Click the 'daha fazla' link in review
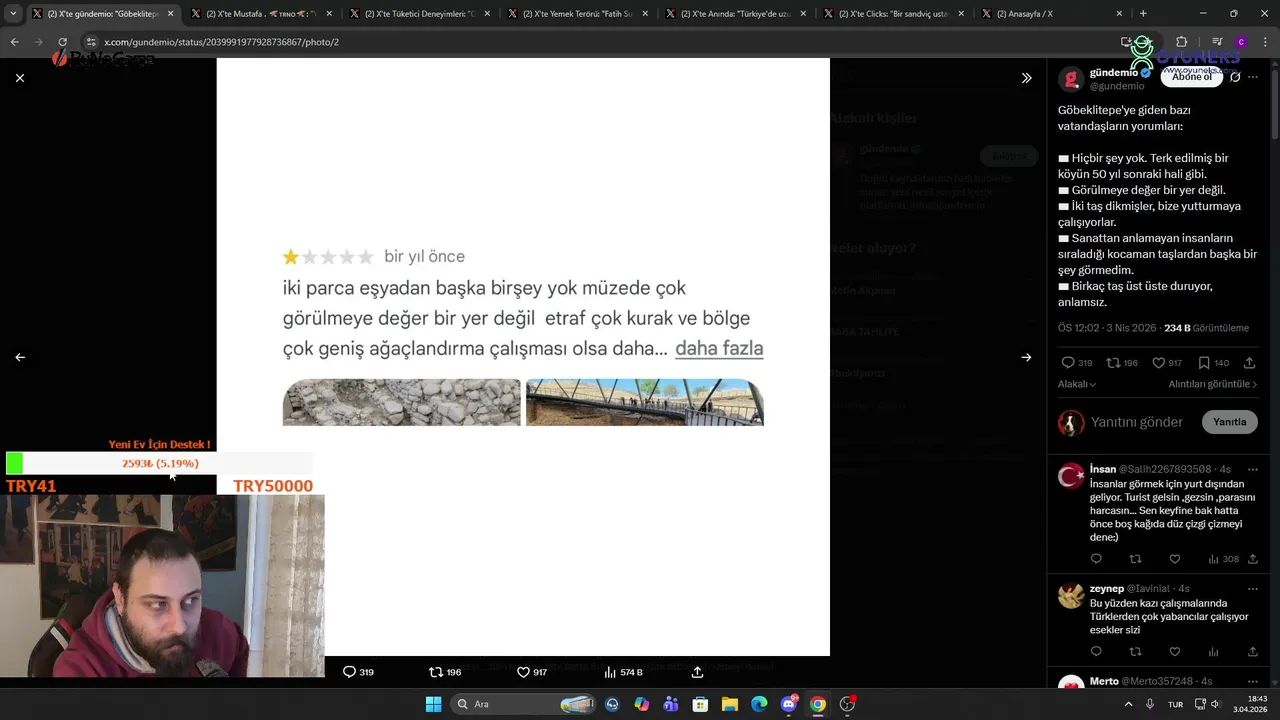This screenshot has width=1280, height=720. pyautogui.click(x=719, y=349)
